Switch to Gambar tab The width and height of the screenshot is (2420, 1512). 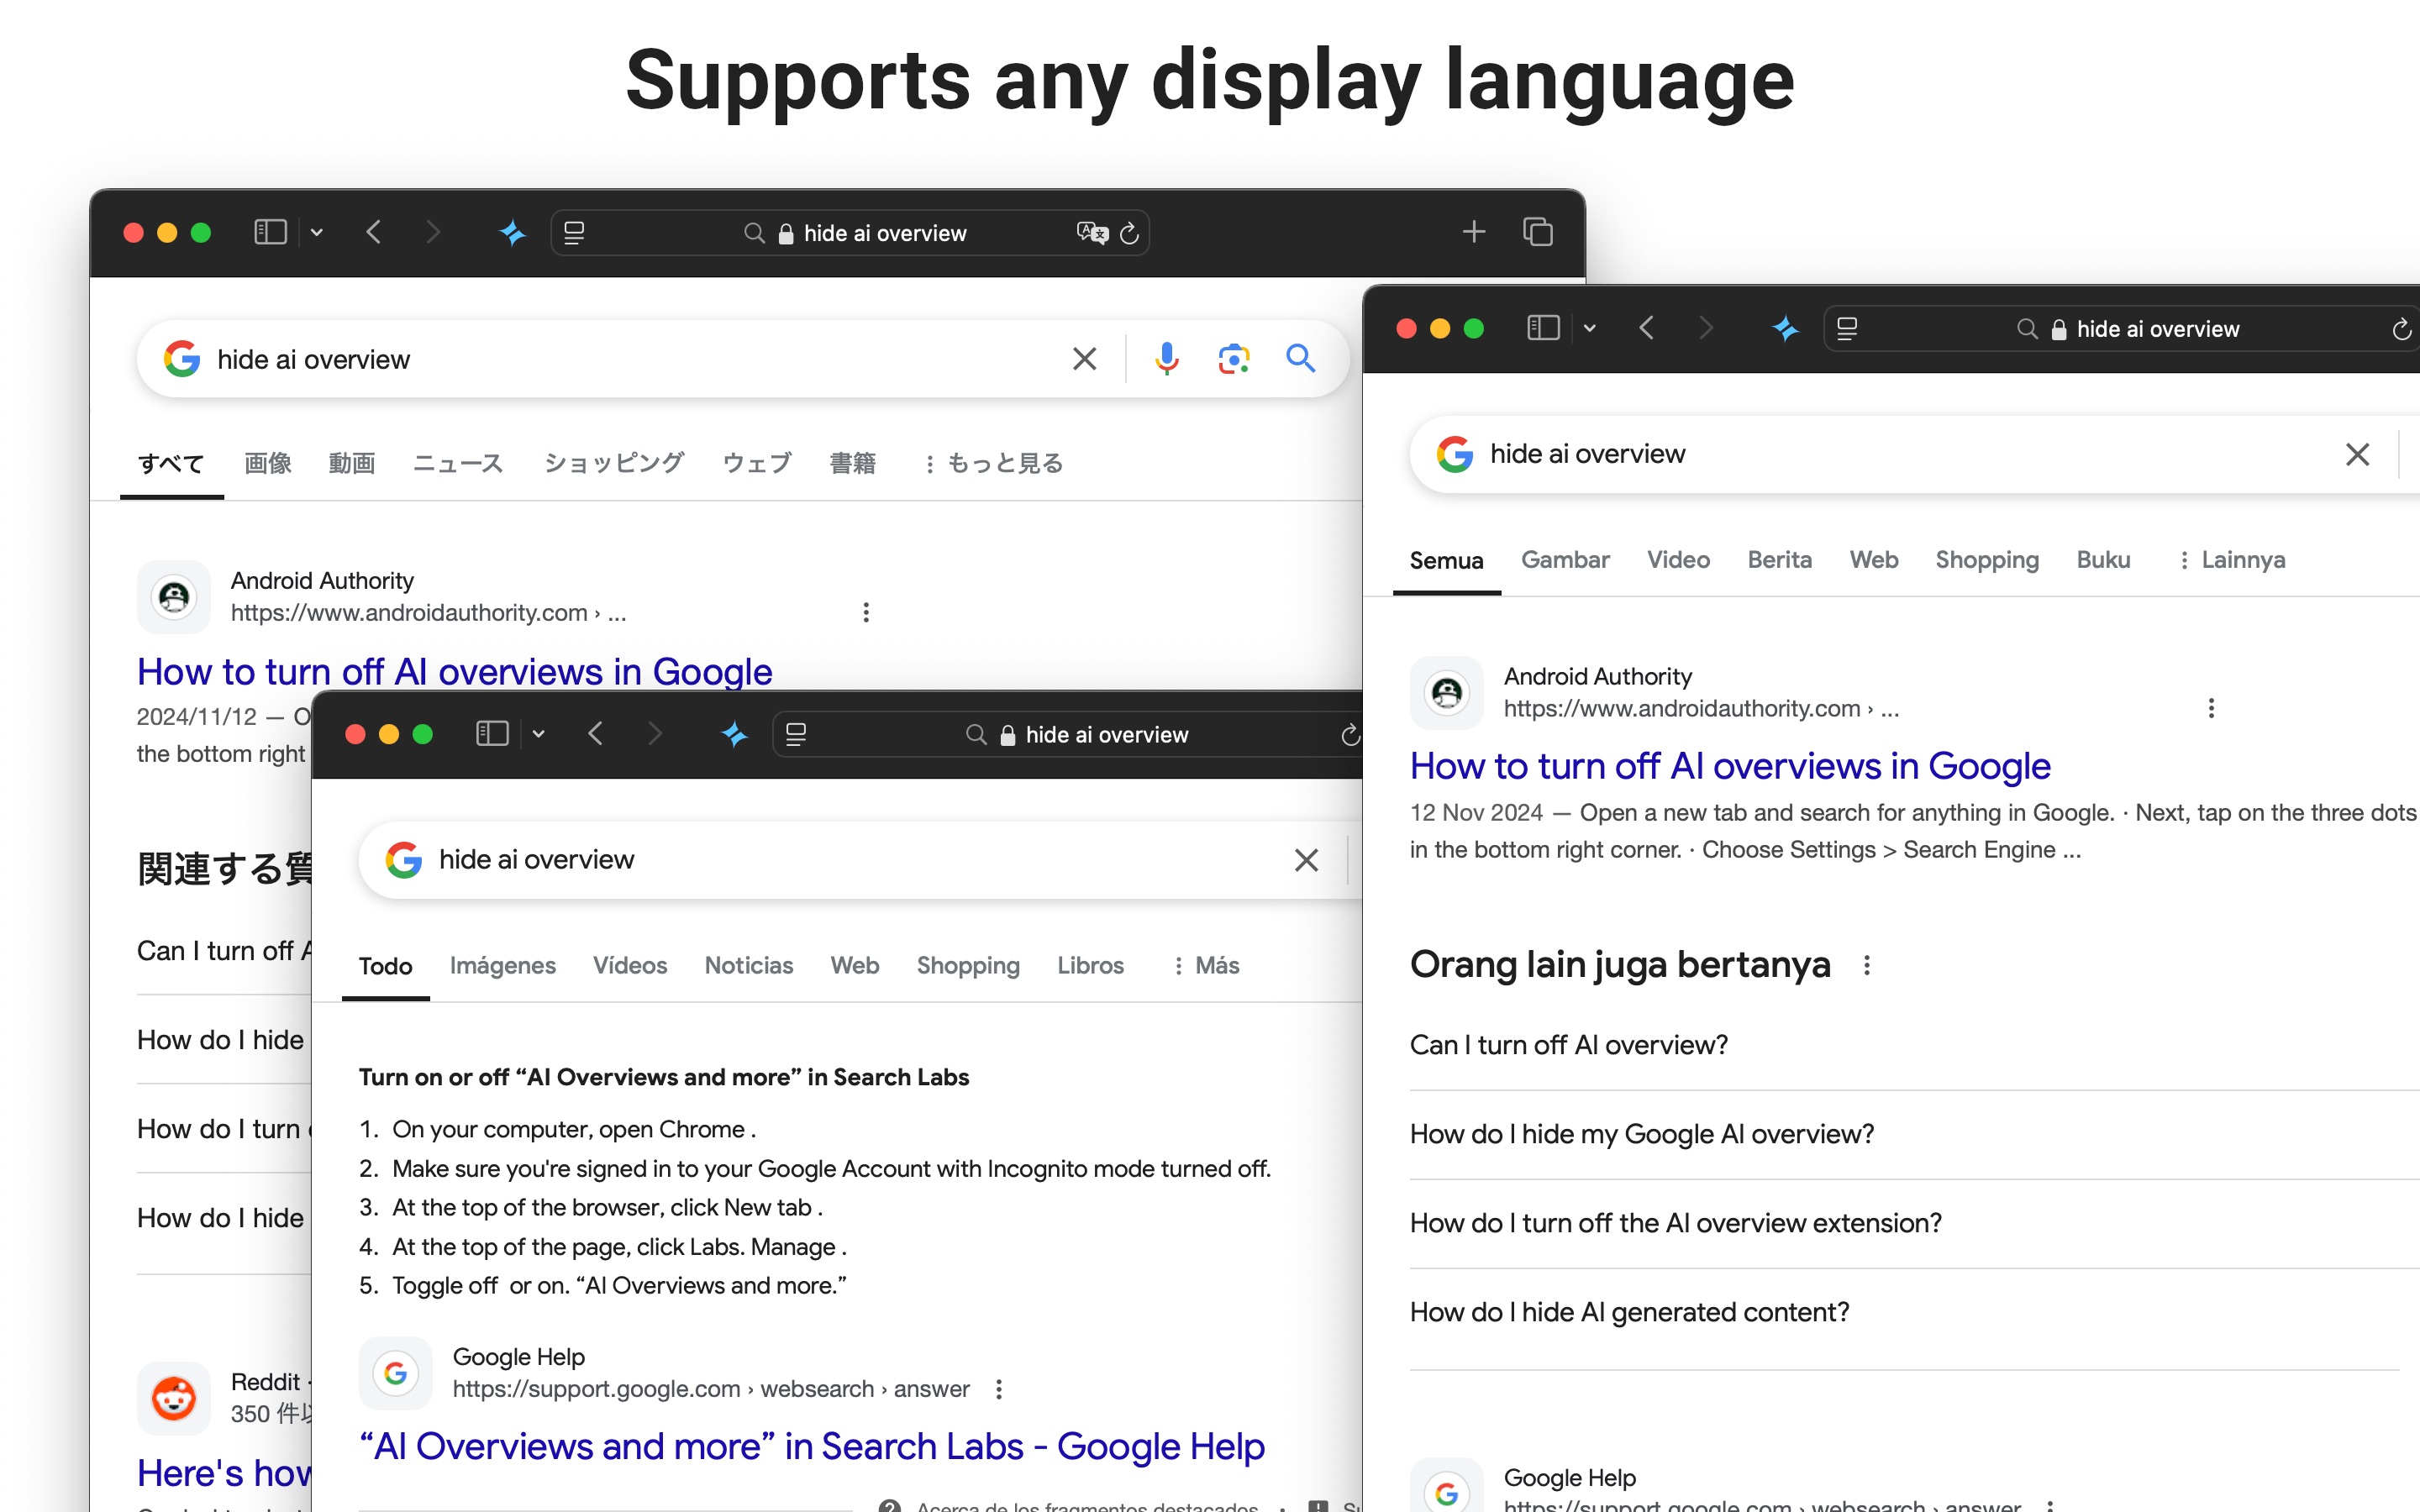pos(1565,560)
